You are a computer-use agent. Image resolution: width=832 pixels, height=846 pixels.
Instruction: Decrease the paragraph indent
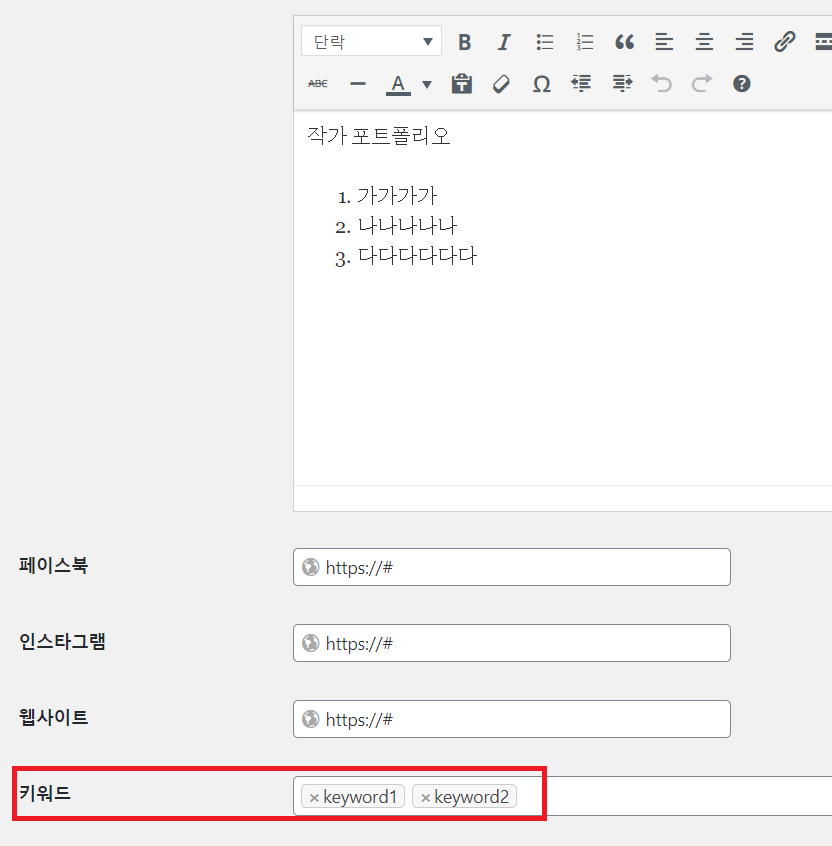point(582,84)
